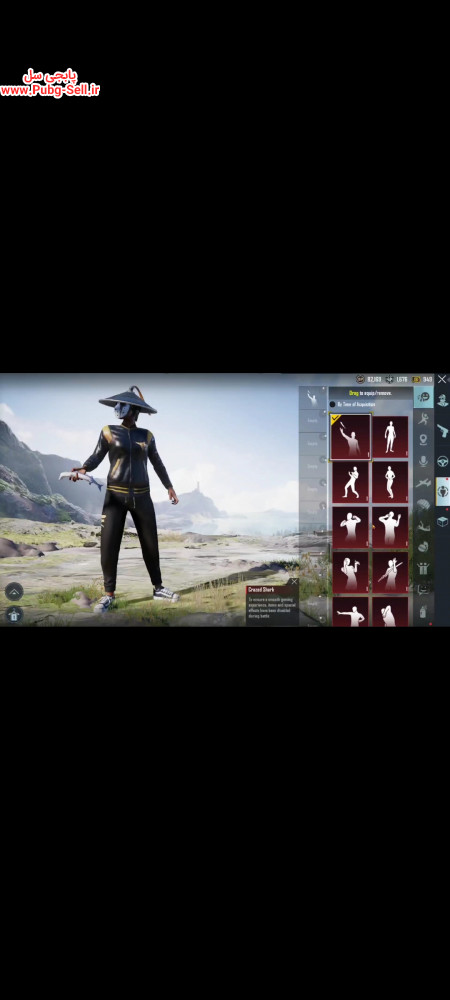Close the inventory with top-right X
This screenshot has width=450, height=1000.
[442, 379]
